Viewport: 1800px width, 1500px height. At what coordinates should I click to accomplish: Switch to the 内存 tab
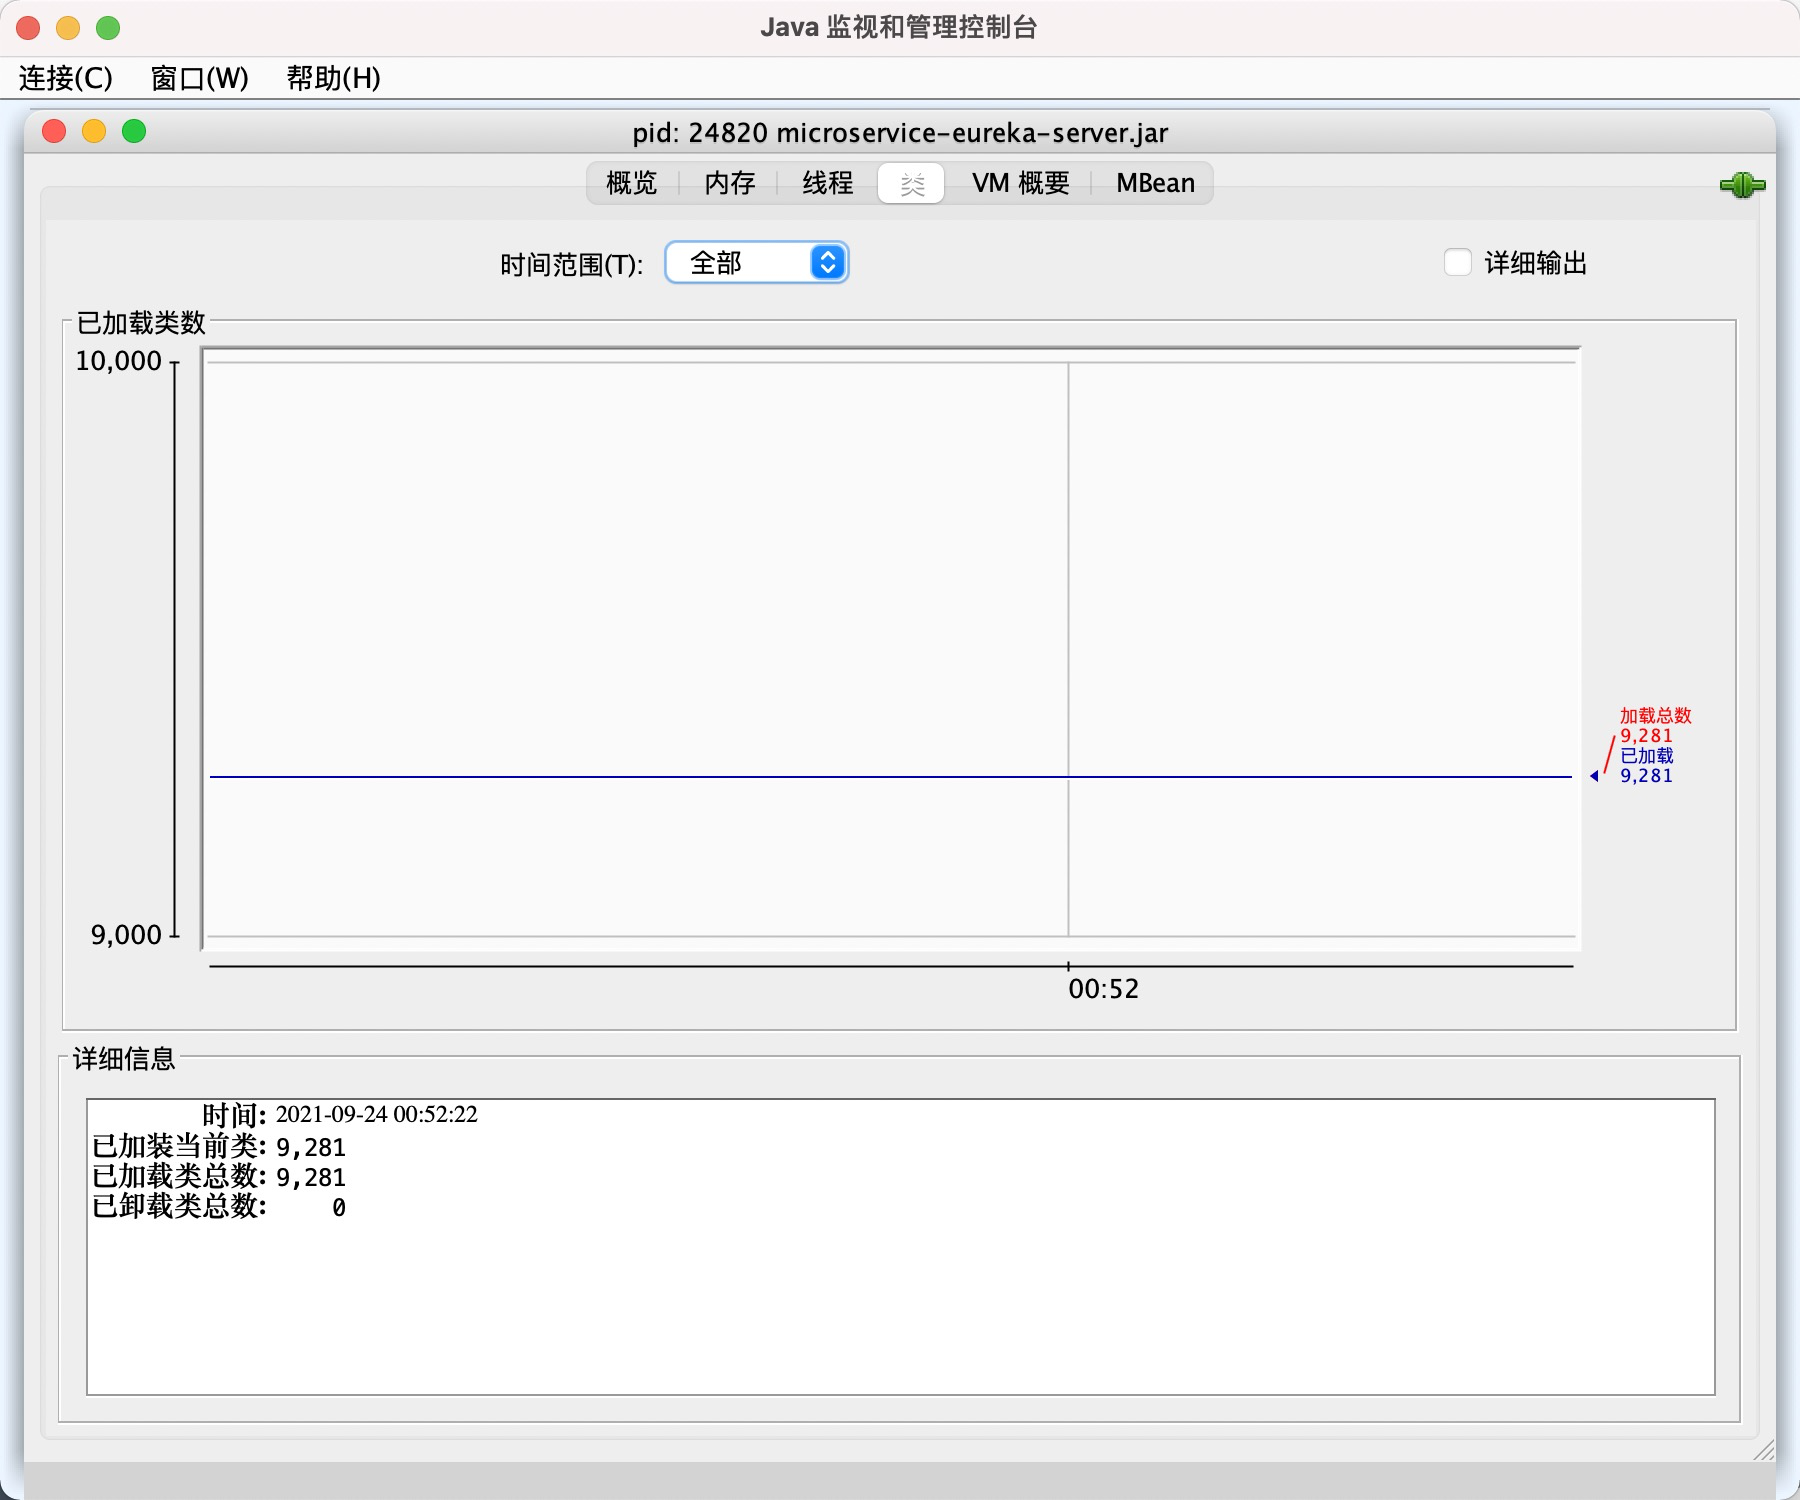(729, 183)
